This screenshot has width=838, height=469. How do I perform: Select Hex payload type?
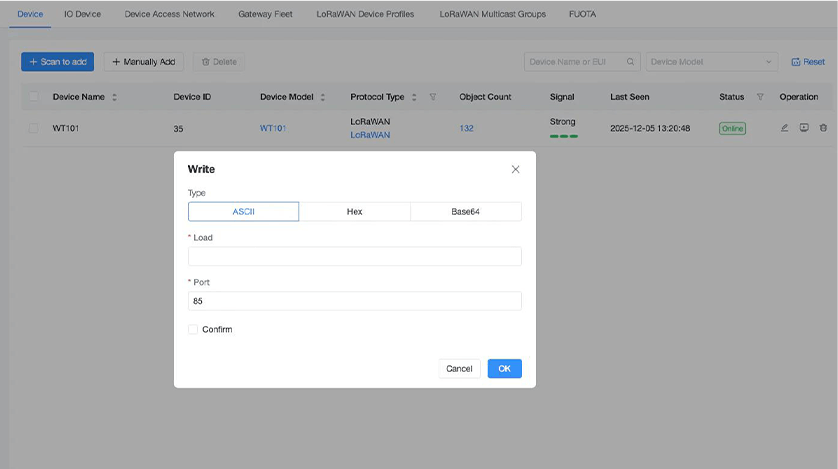pyautogui.click(x=354, y=212)
